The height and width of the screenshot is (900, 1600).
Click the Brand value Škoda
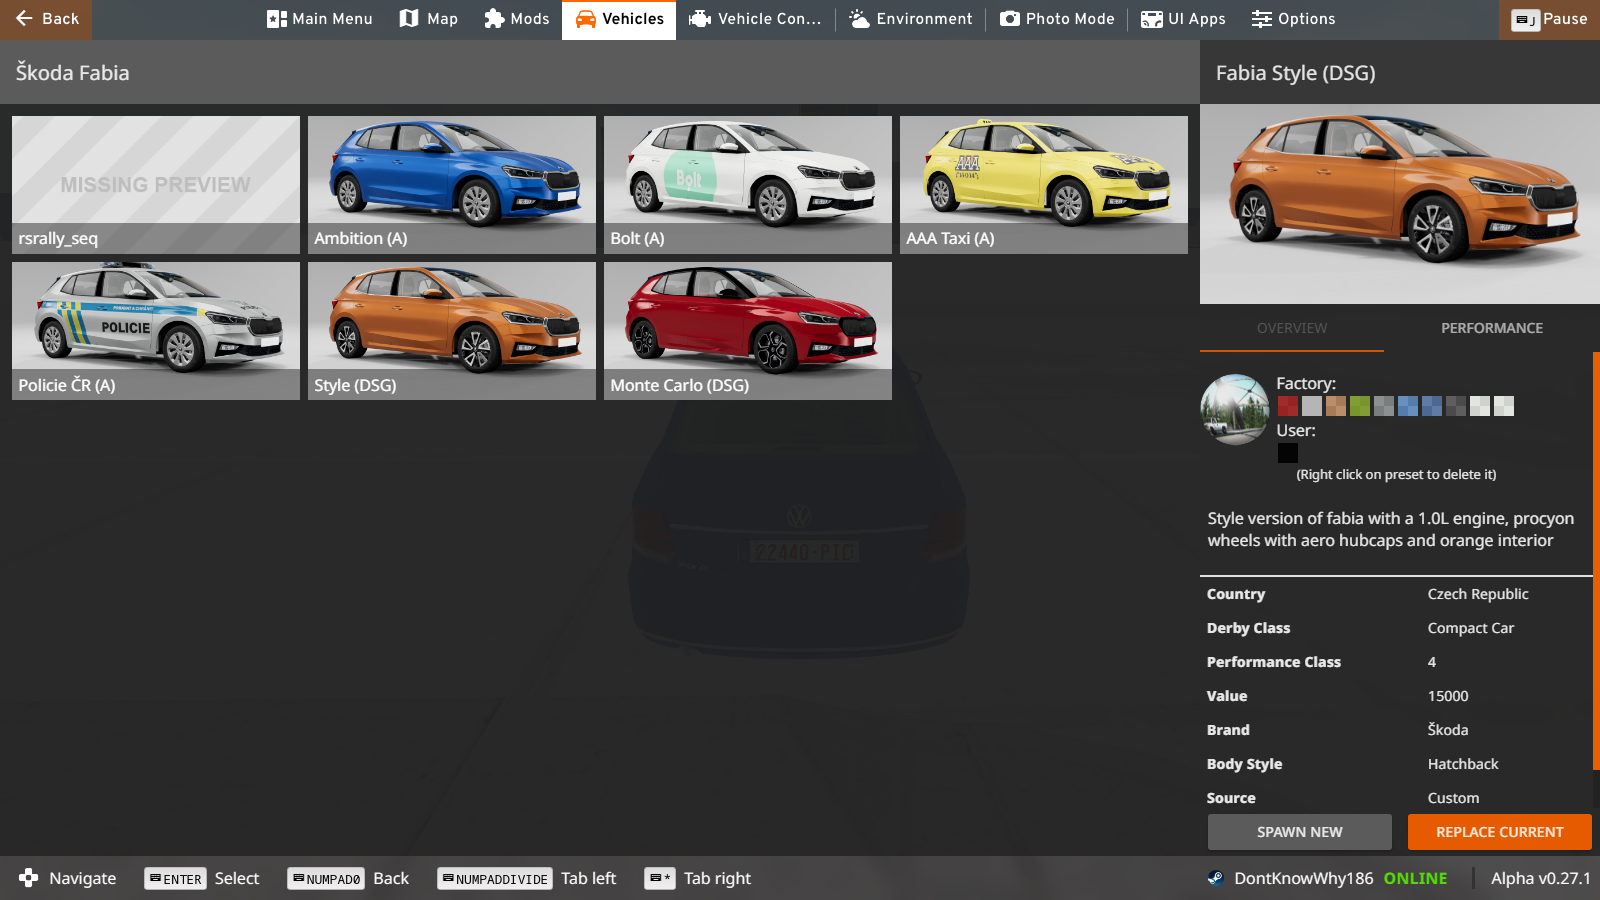click(1448, 730)
